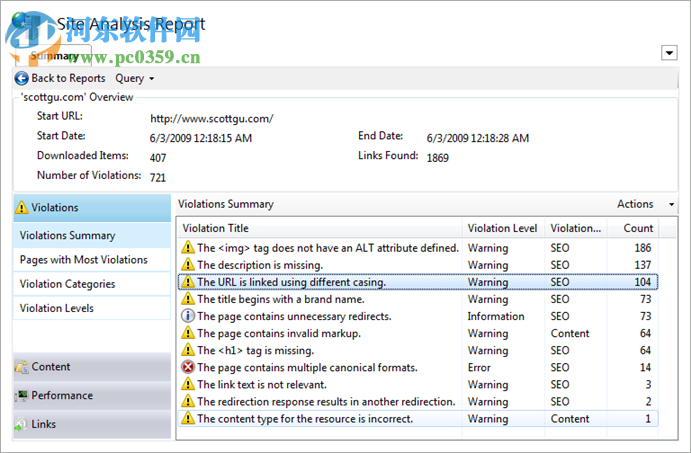Click the count 14 cell
This screenshot has height=453, width=691.
pyautogui.click(x=645, y=367)
